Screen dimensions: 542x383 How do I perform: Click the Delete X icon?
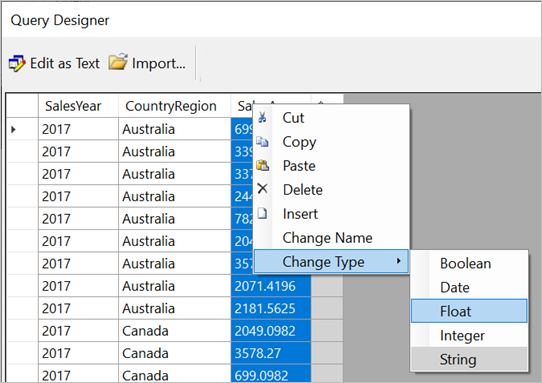click(262, 189)
